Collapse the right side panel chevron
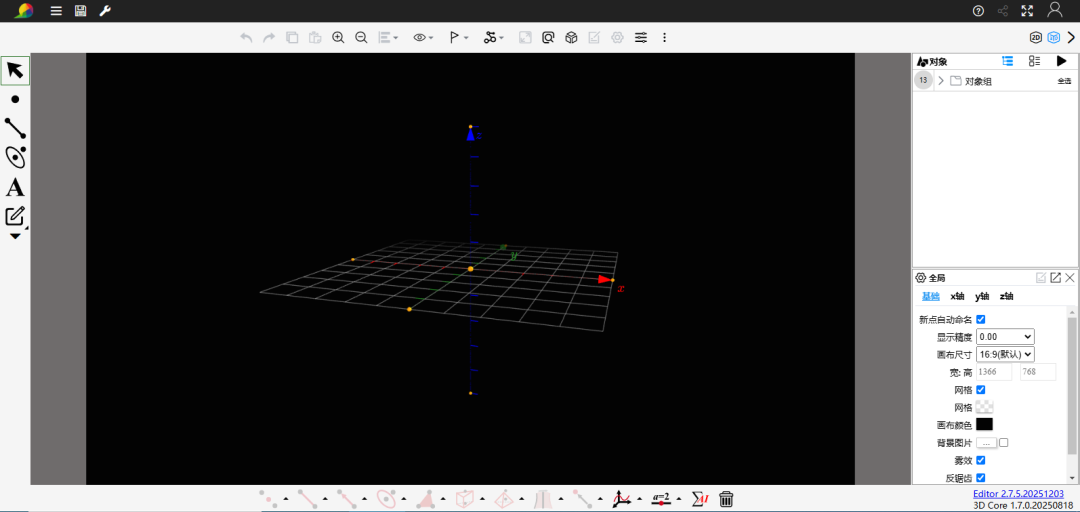 click(x=1071, y=38)
